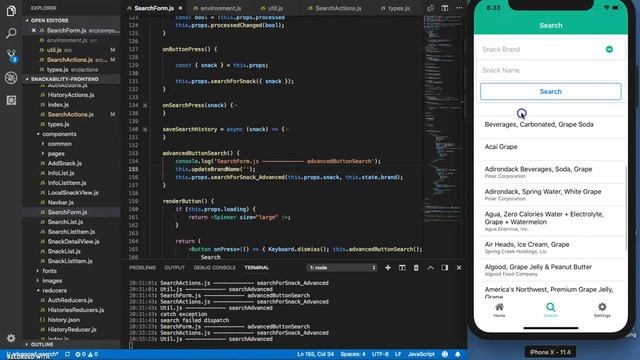Open Navbar.js in the file tree

[60, 202]
